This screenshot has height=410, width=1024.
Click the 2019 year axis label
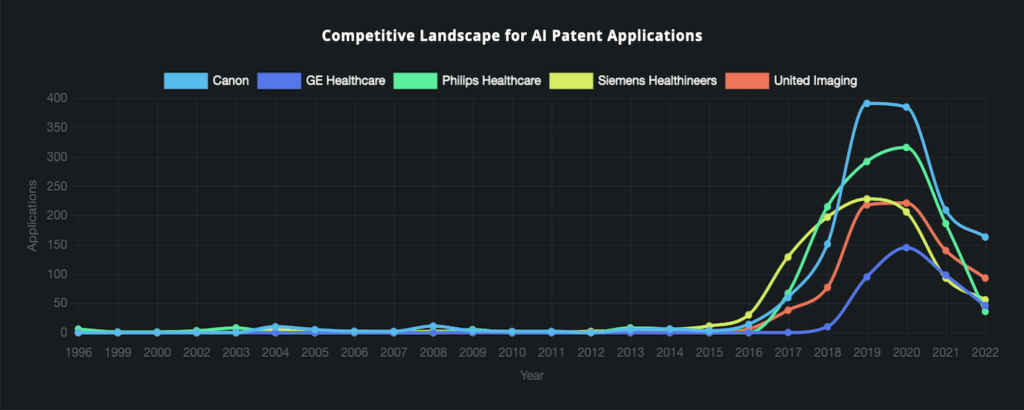[867, 353]
